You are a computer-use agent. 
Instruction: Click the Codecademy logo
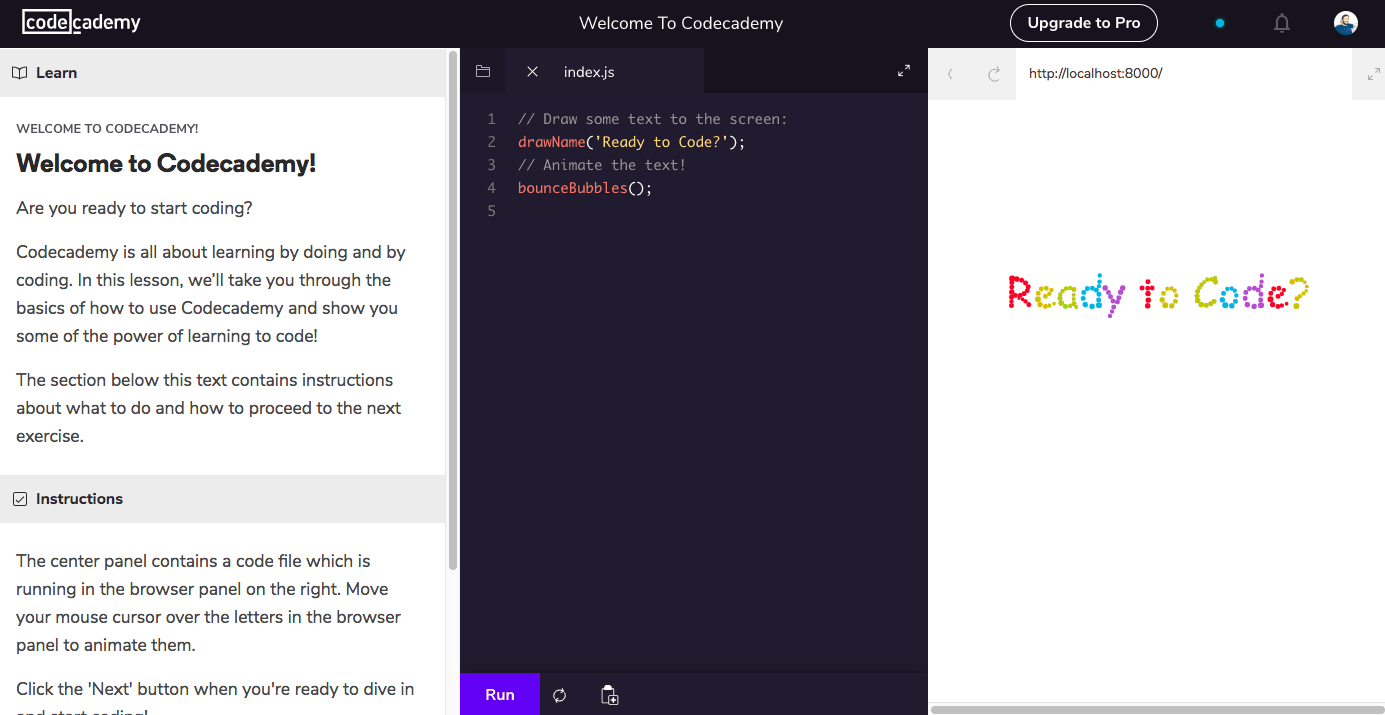[x=81, y=23]
